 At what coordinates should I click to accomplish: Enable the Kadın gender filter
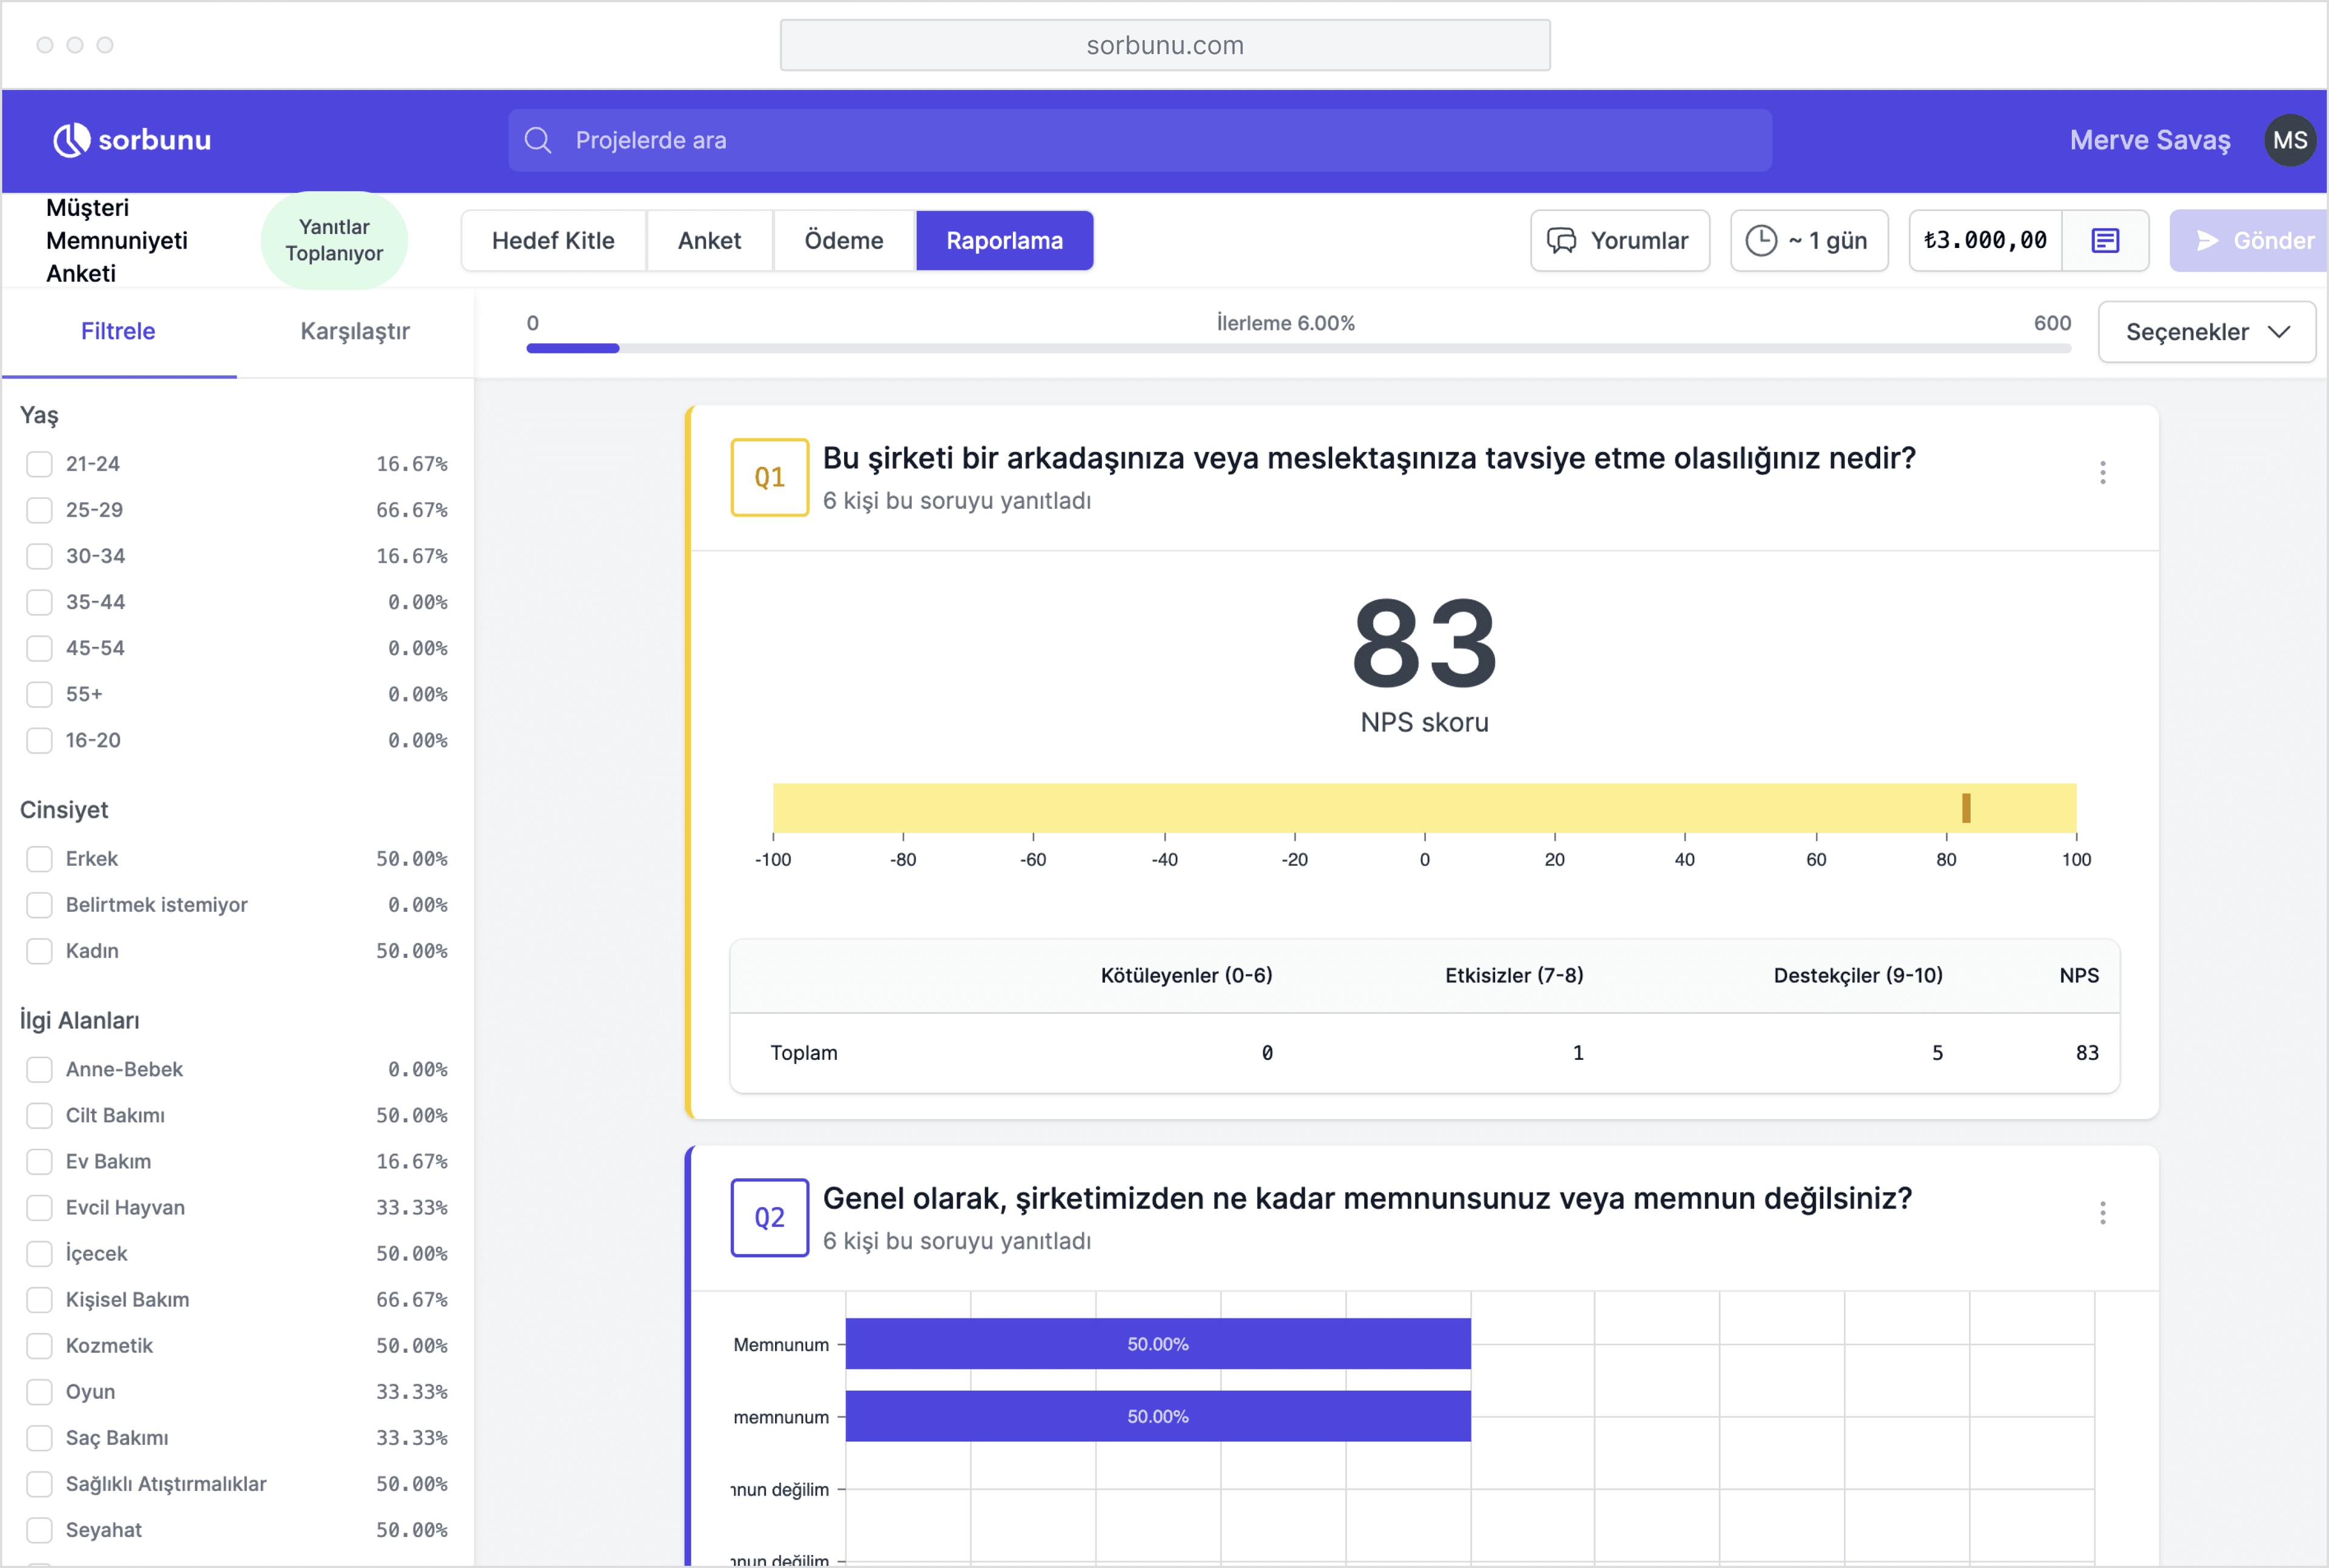(x=39, y=951)
